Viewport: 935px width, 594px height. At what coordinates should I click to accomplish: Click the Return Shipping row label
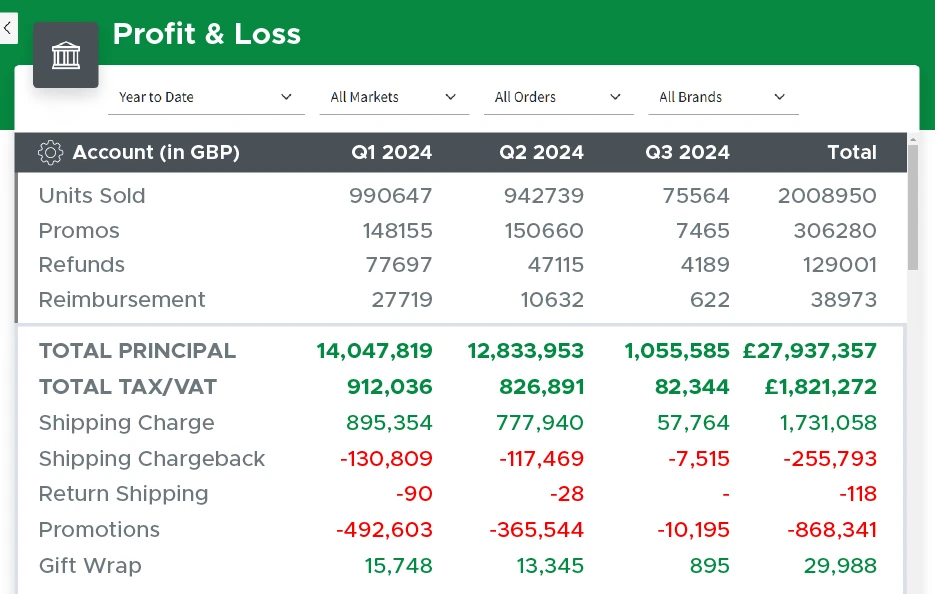coord(123,494)
